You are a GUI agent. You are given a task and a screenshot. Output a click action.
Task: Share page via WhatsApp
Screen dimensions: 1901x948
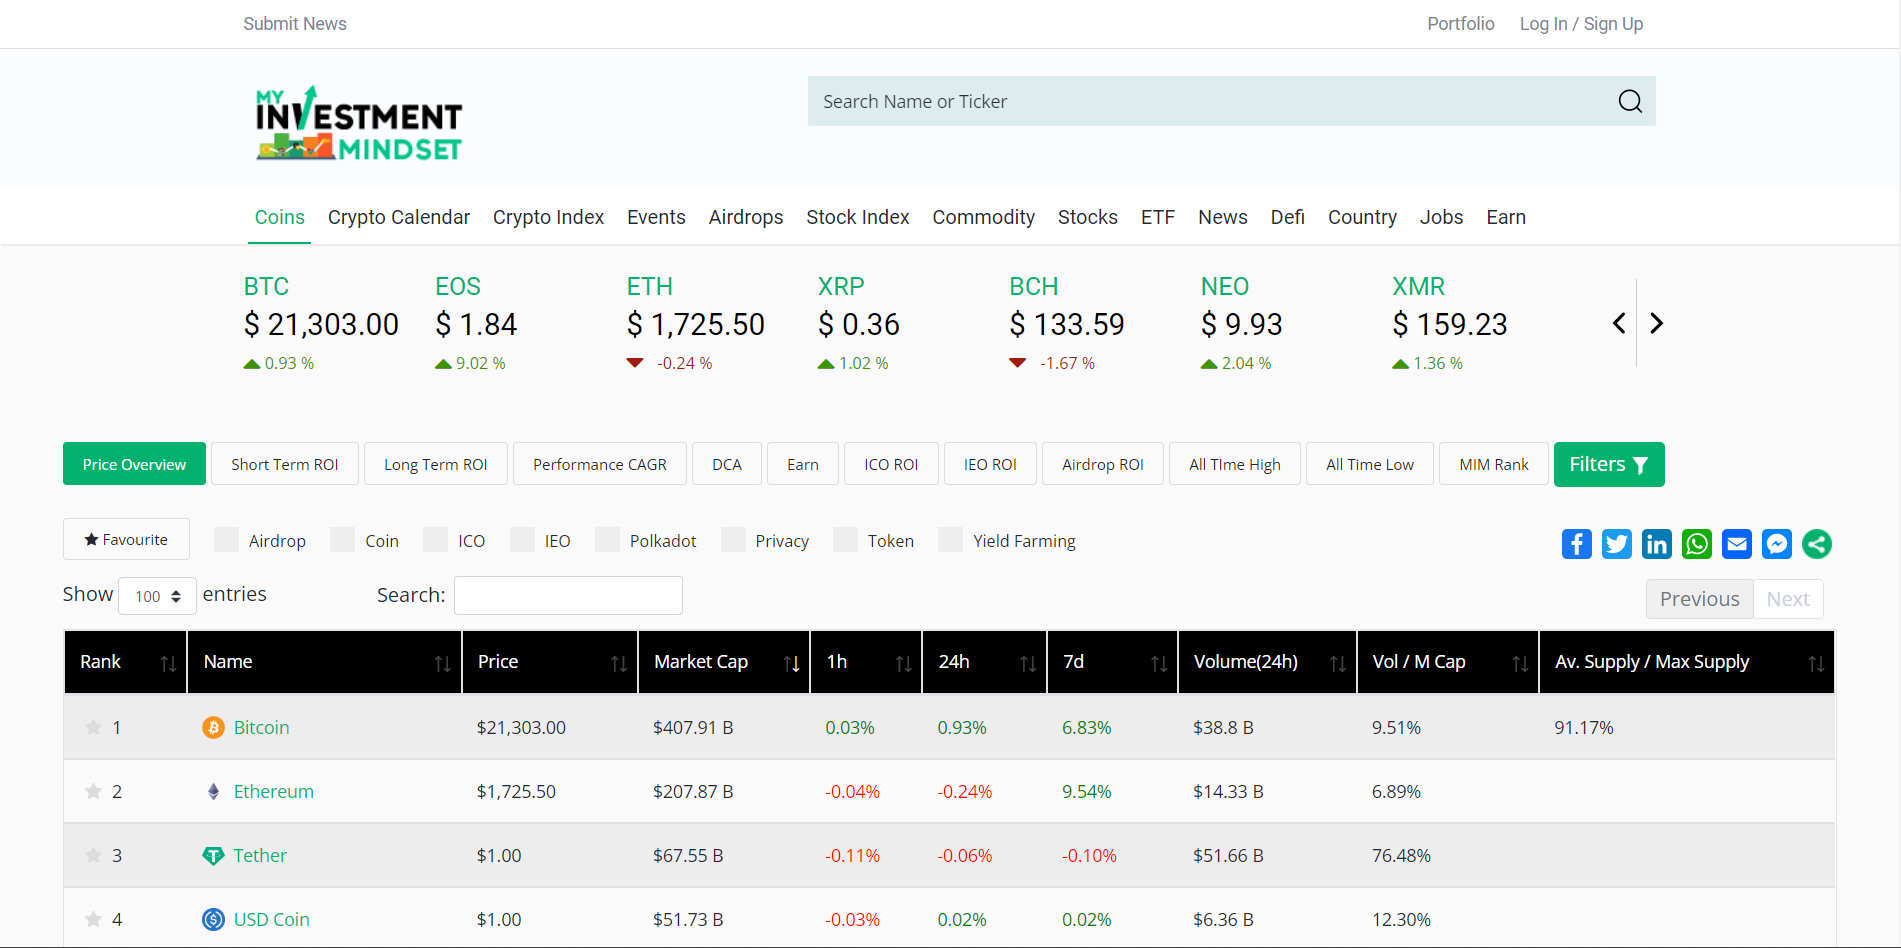pyautogui.click(x=1697, y=544)
